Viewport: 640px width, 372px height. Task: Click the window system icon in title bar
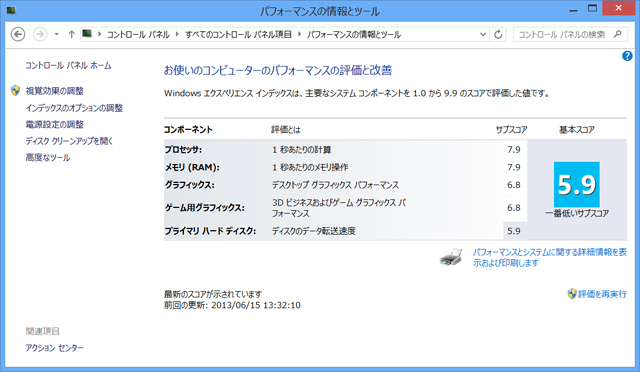(x=11, y=10)
